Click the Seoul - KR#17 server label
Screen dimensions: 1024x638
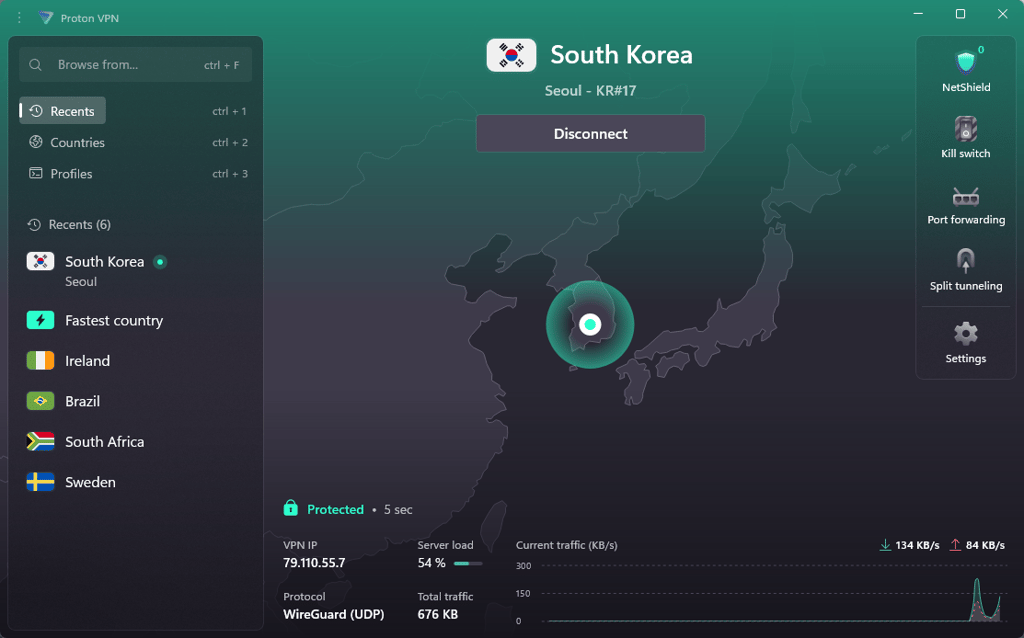[590, 91]
